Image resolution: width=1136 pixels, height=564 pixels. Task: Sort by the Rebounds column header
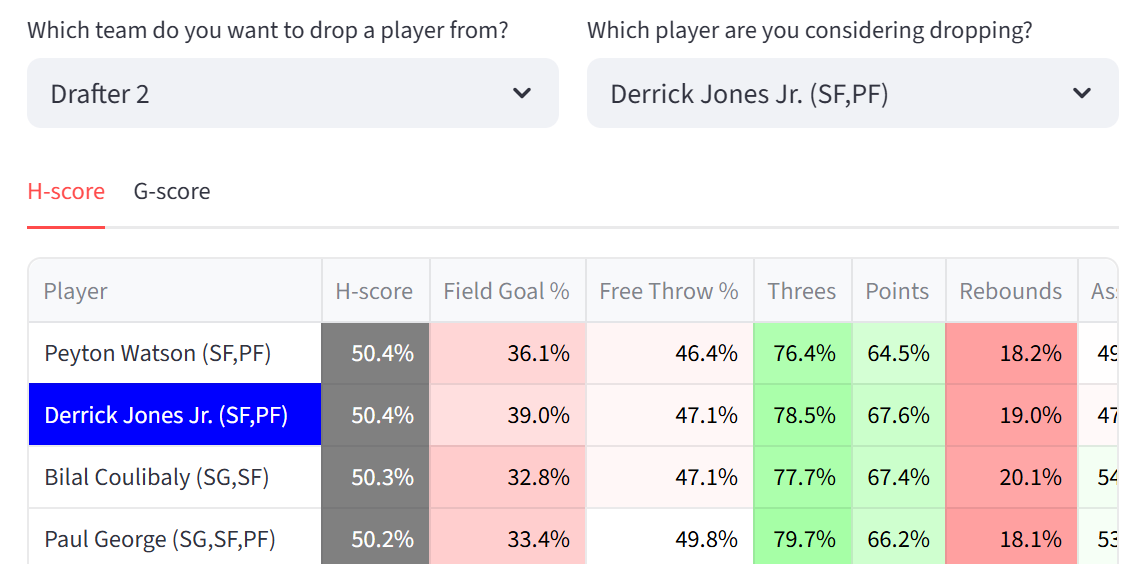pyautogui.click(x=1011, y=291)
